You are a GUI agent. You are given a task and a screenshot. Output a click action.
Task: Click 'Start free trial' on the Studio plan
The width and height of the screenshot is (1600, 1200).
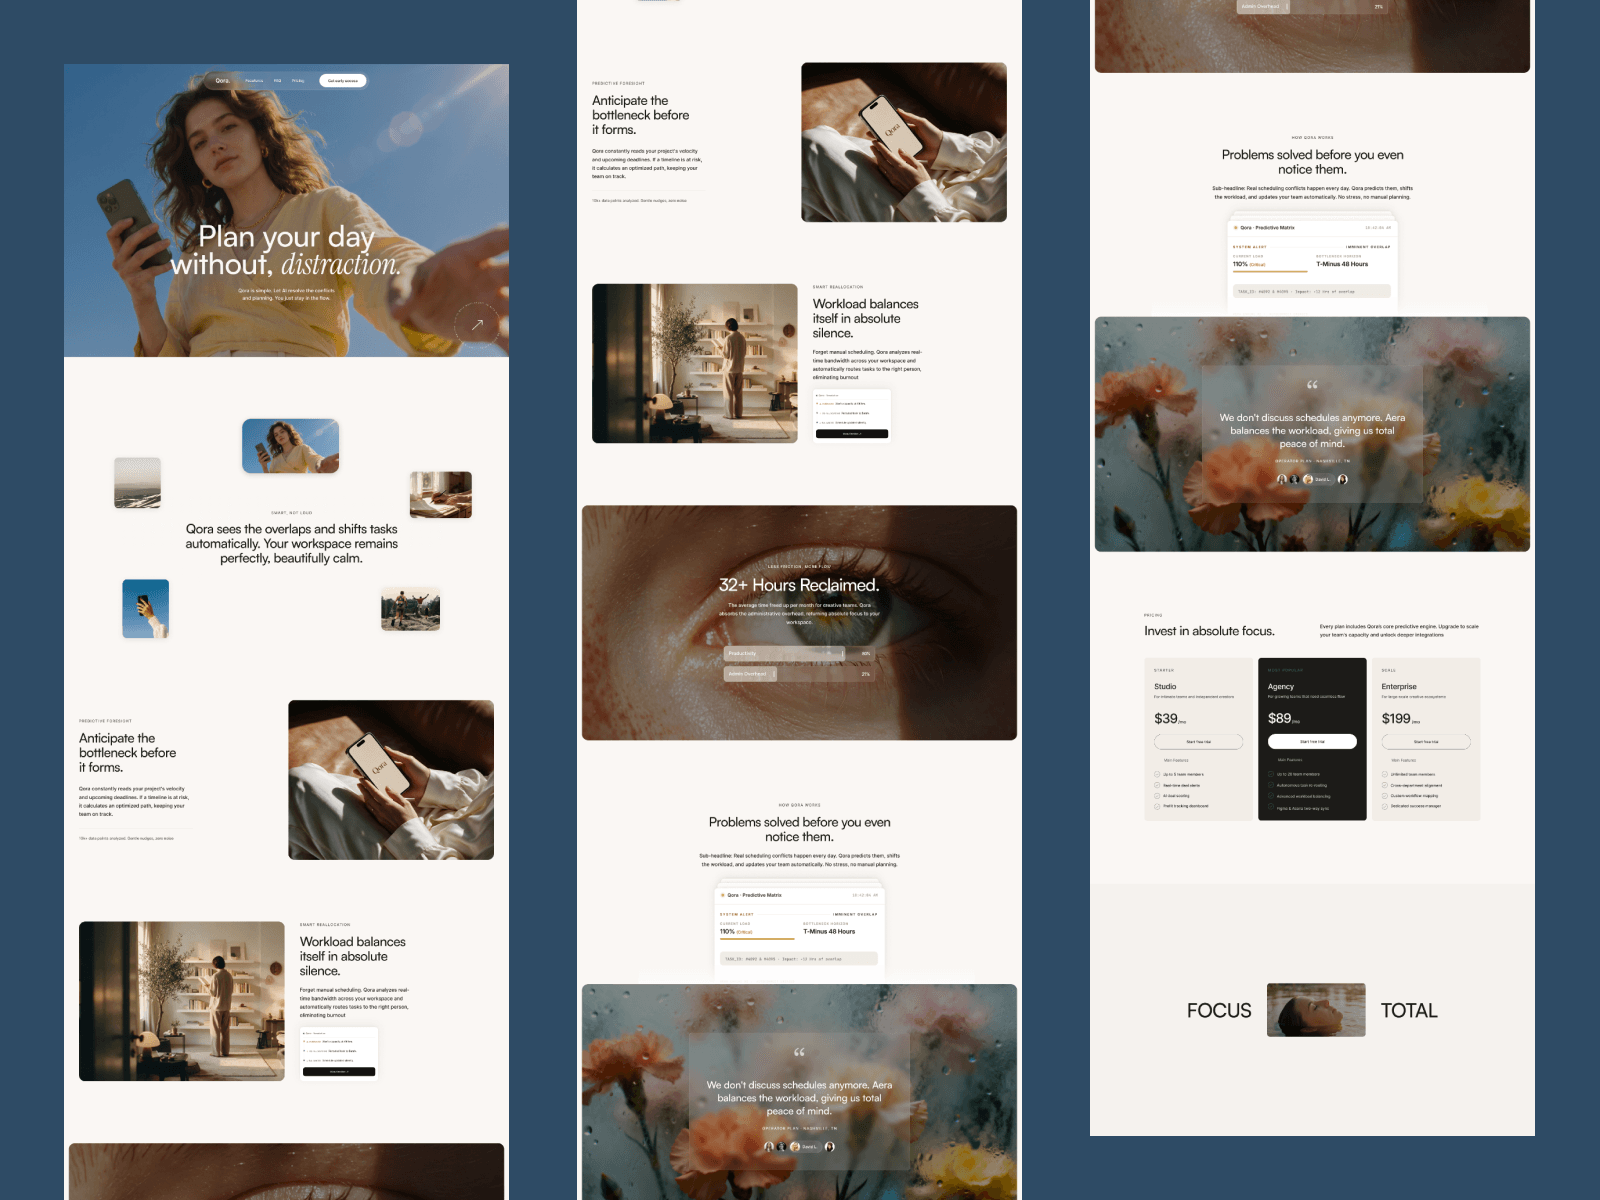pyautogui.click(x=1198, y=742)
